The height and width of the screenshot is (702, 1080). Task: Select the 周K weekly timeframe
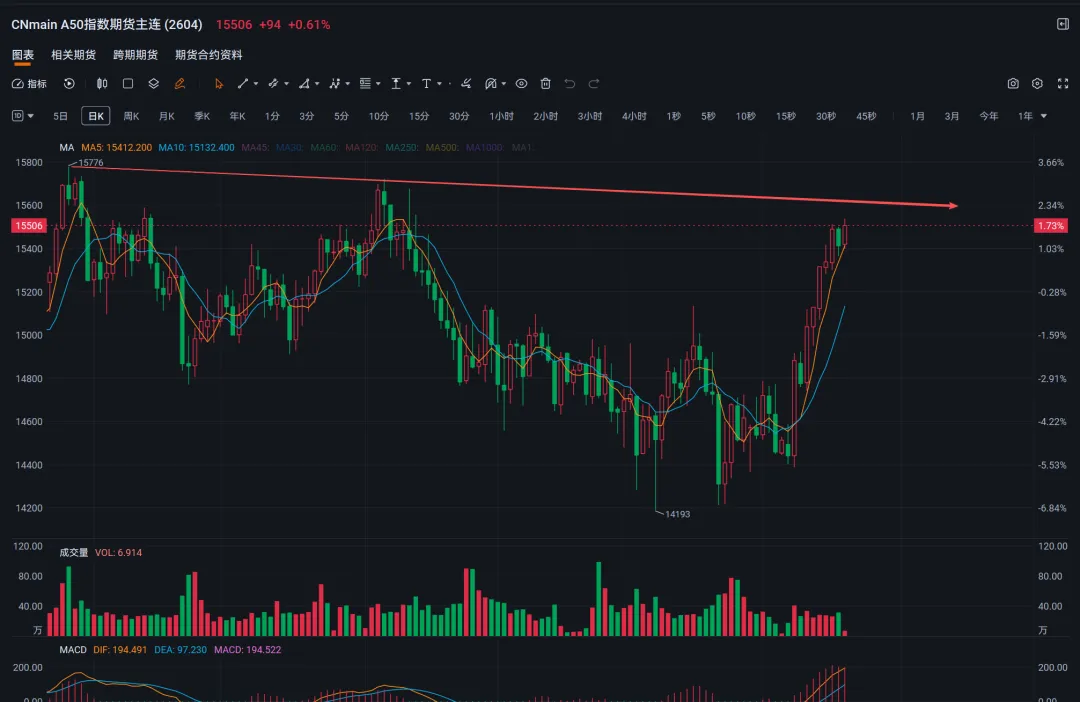pyautogui.click(x=131, y=116)
